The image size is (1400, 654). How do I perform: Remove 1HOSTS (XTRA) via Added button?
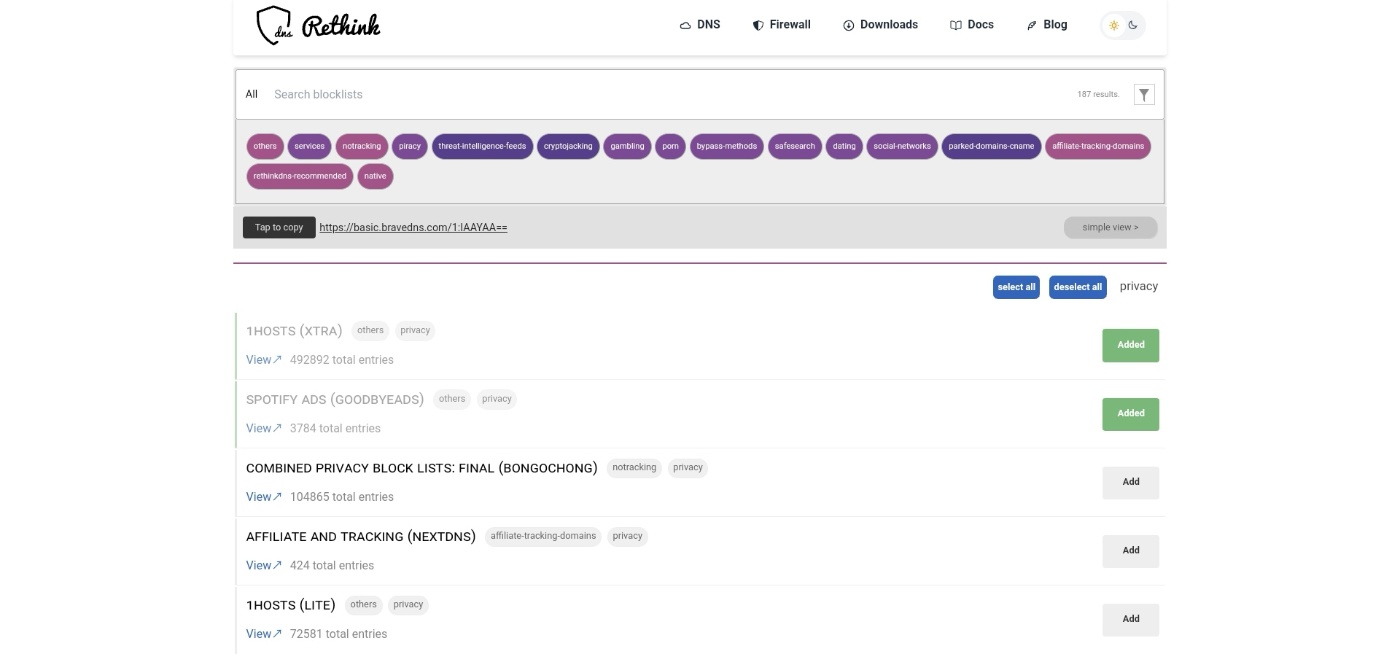[x=1131, y=345]
